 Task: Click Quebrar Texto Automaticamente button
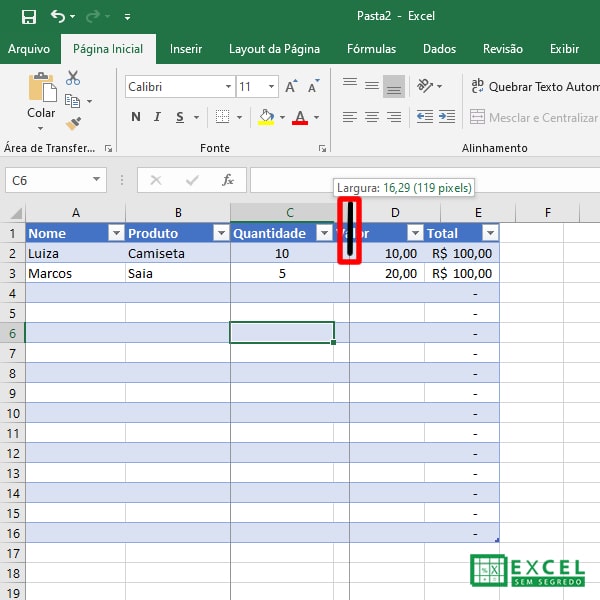pos(535,87)
